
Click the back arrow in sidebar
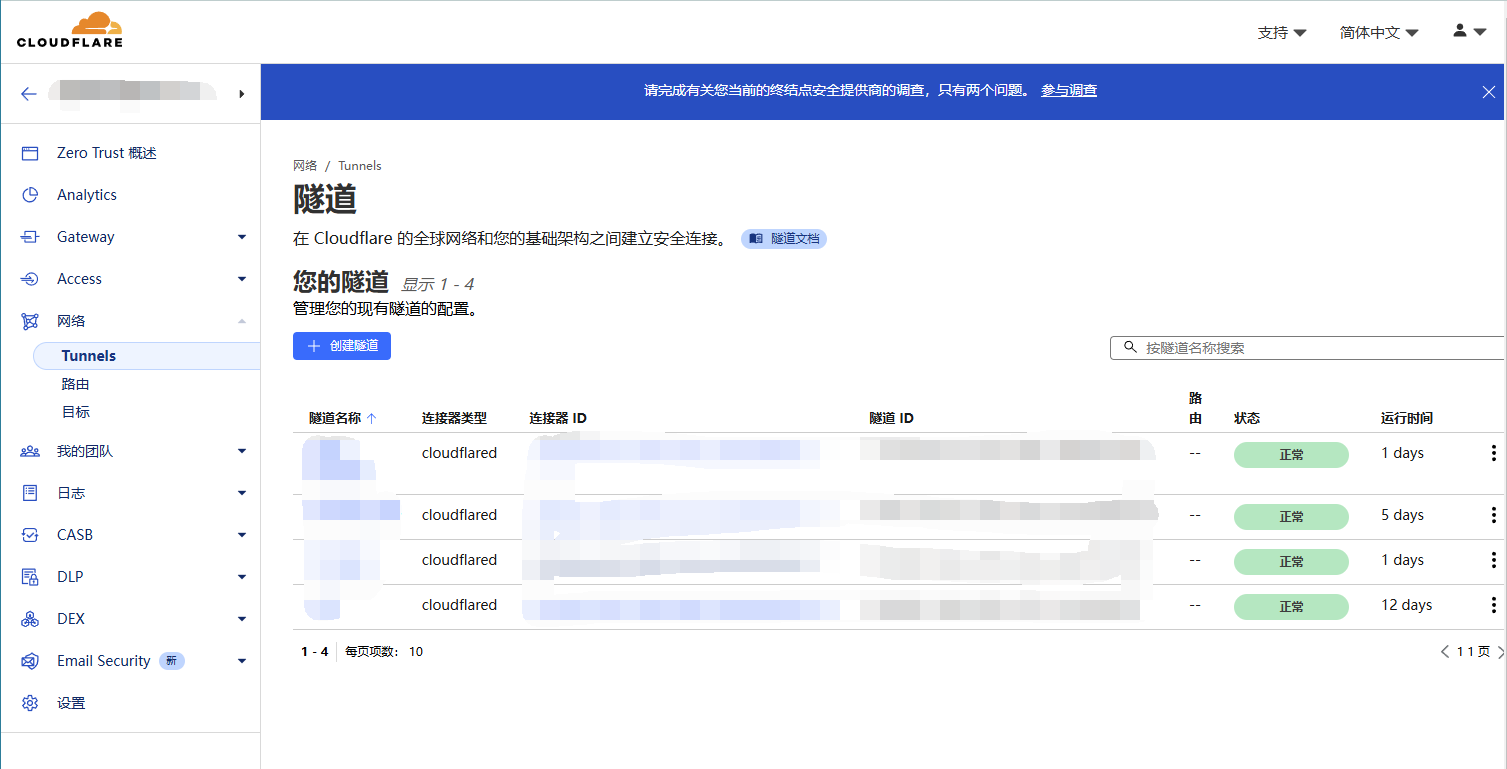tap(29, 94)
